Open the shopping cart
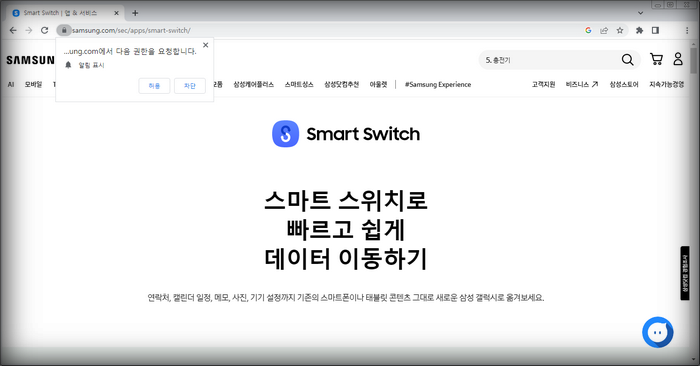 point(656,59)
